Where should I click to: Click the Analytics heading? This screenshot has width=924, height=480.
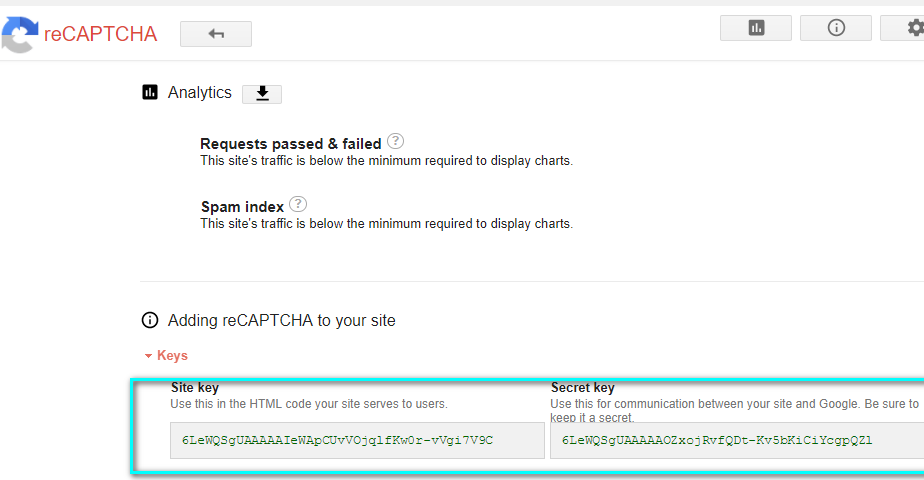click(x=200, y=92)
